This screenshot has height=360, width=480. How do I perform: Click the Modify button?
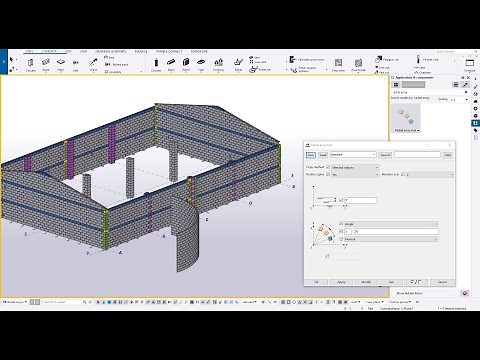click(366, 282)
